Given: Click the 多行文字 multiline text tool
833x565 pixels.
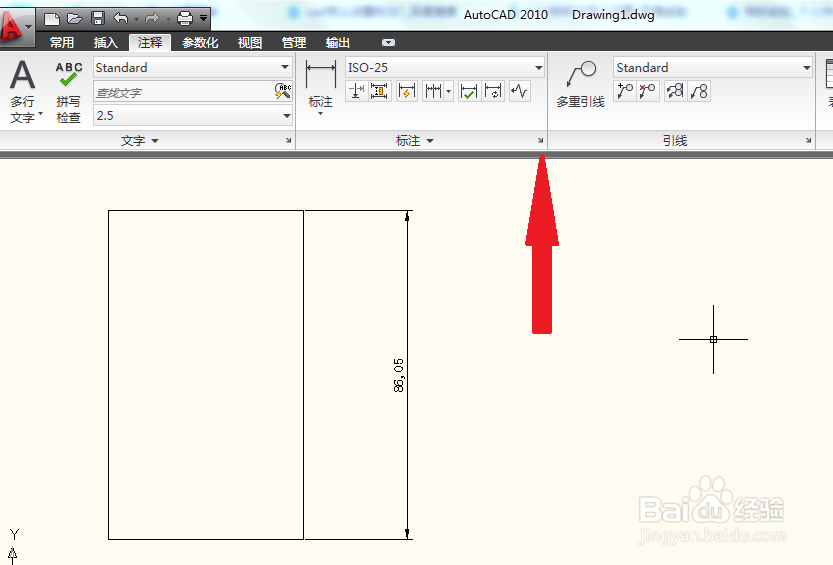Looking at the screenshot, I should (22, 91).
